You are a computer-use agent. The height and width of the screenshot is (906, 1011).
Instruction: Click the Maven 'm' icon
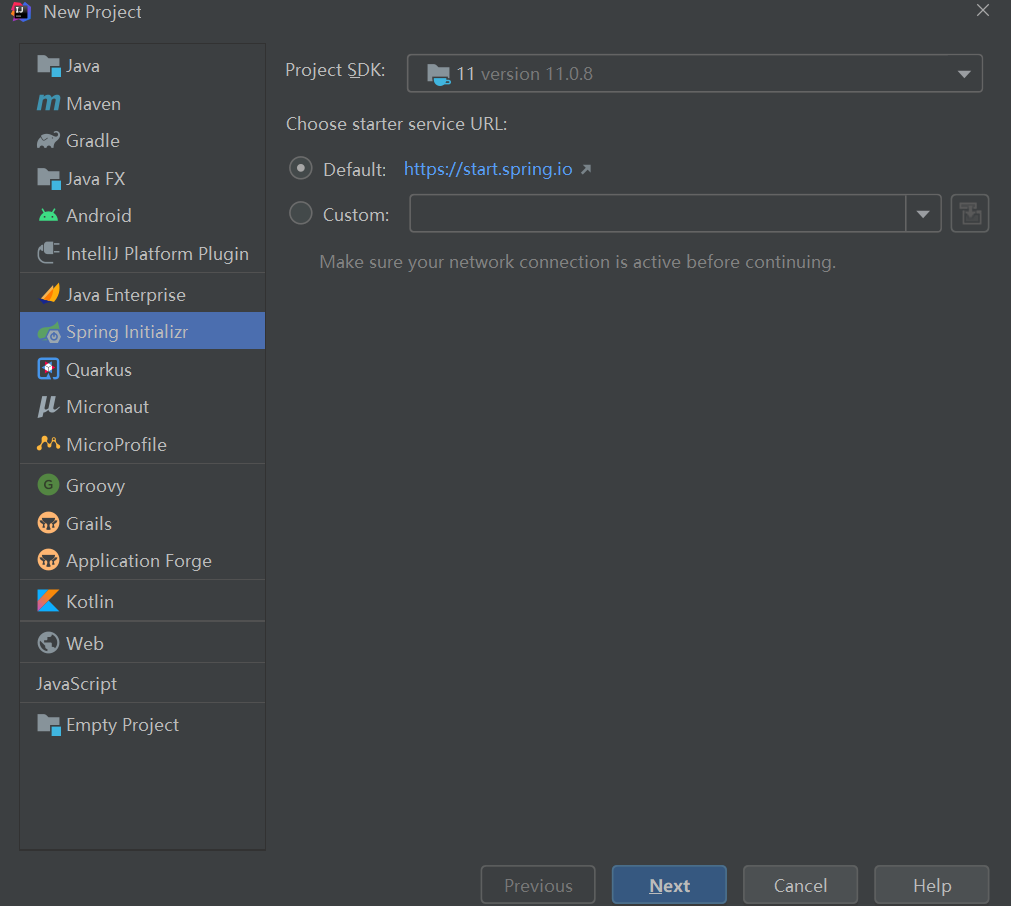pyautogui.click(x=48, y=103)
